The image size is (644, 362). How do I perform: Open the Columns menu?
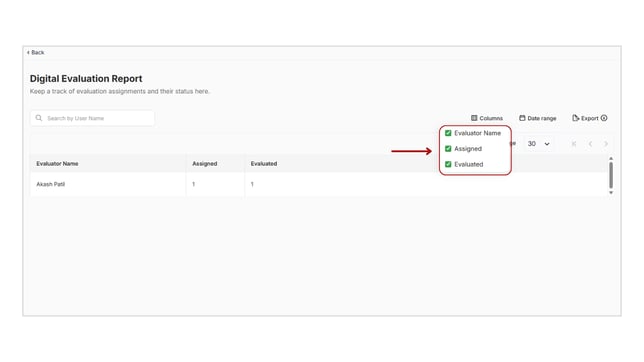tap(487, 118)
